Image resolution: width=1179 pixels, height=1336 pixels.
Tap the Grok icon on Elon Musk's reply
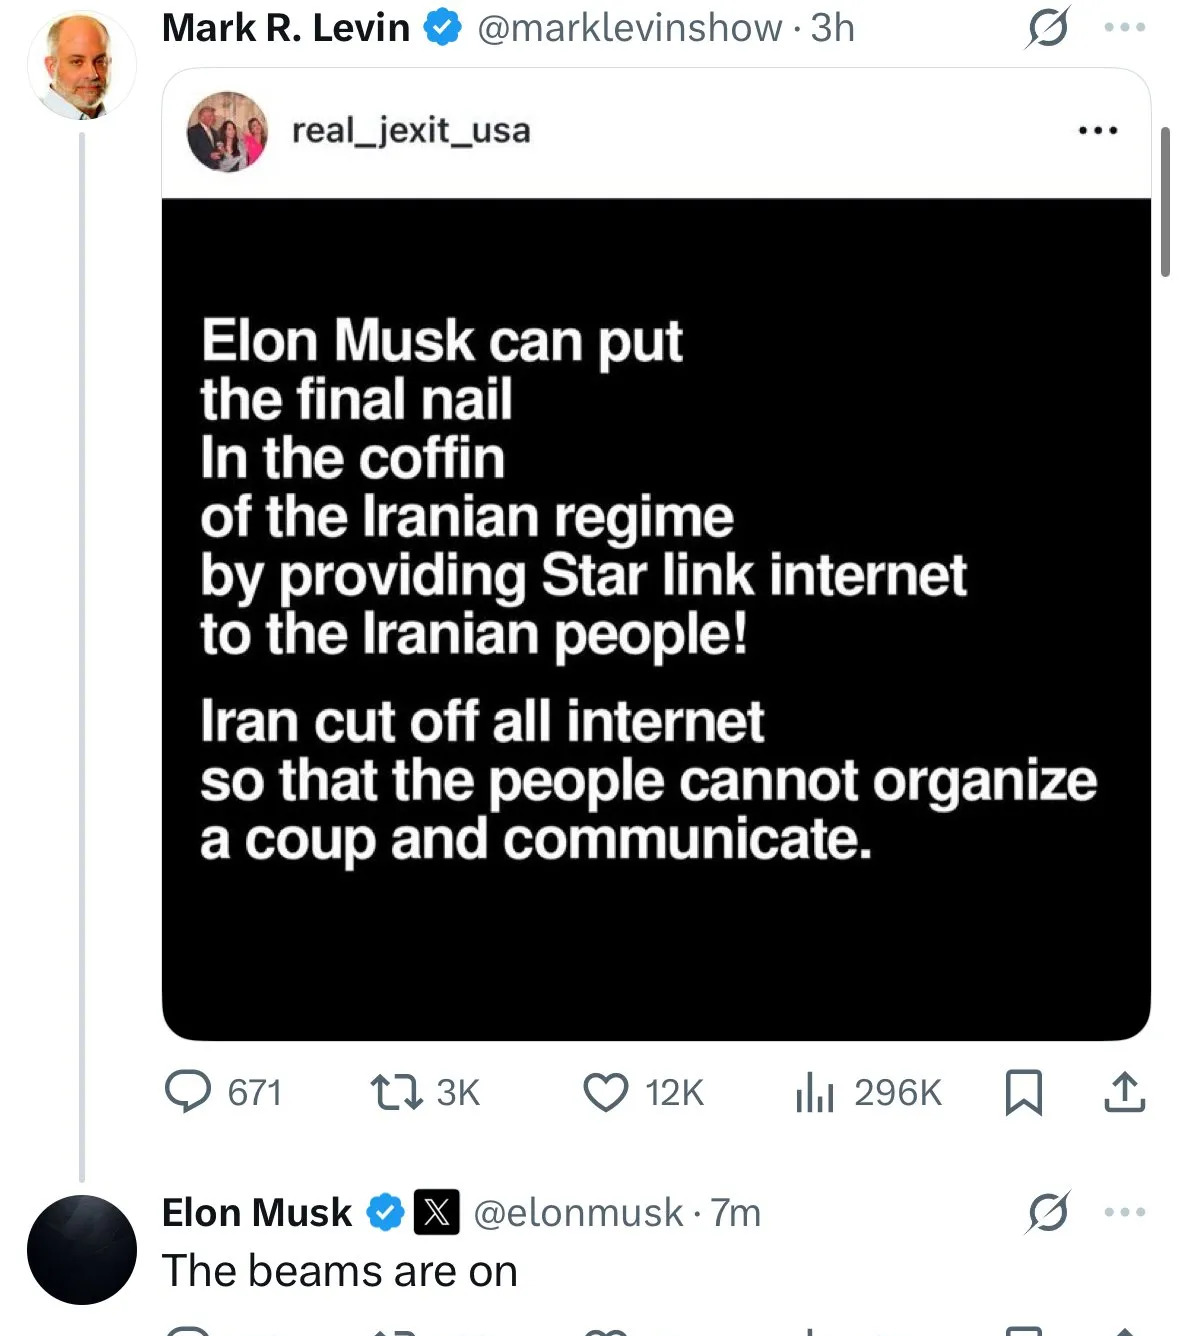1048,1212
